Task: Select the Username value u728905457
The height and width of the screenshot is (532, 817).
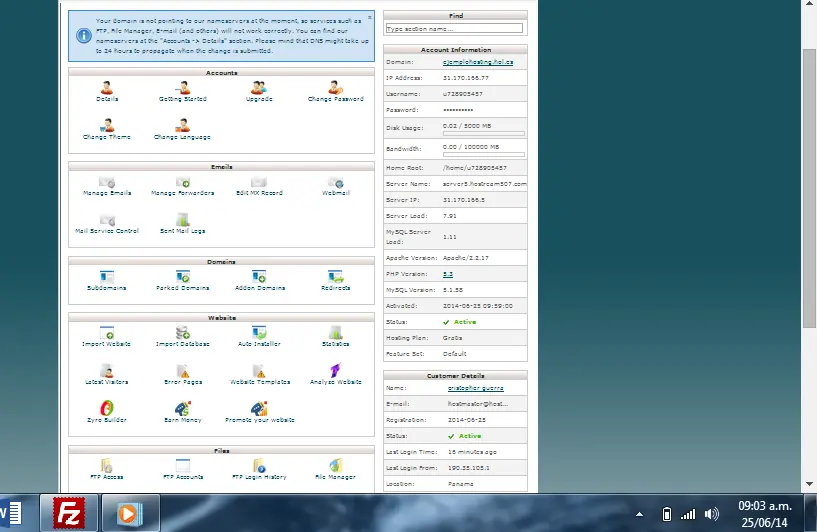Action: pyautogui.click(x=463, y=94)
